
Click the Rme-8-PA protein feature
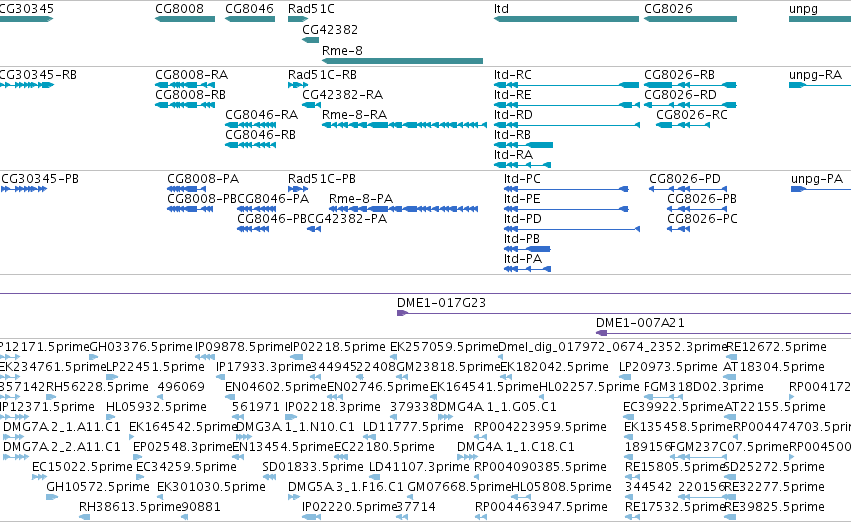tap(403, 209)
